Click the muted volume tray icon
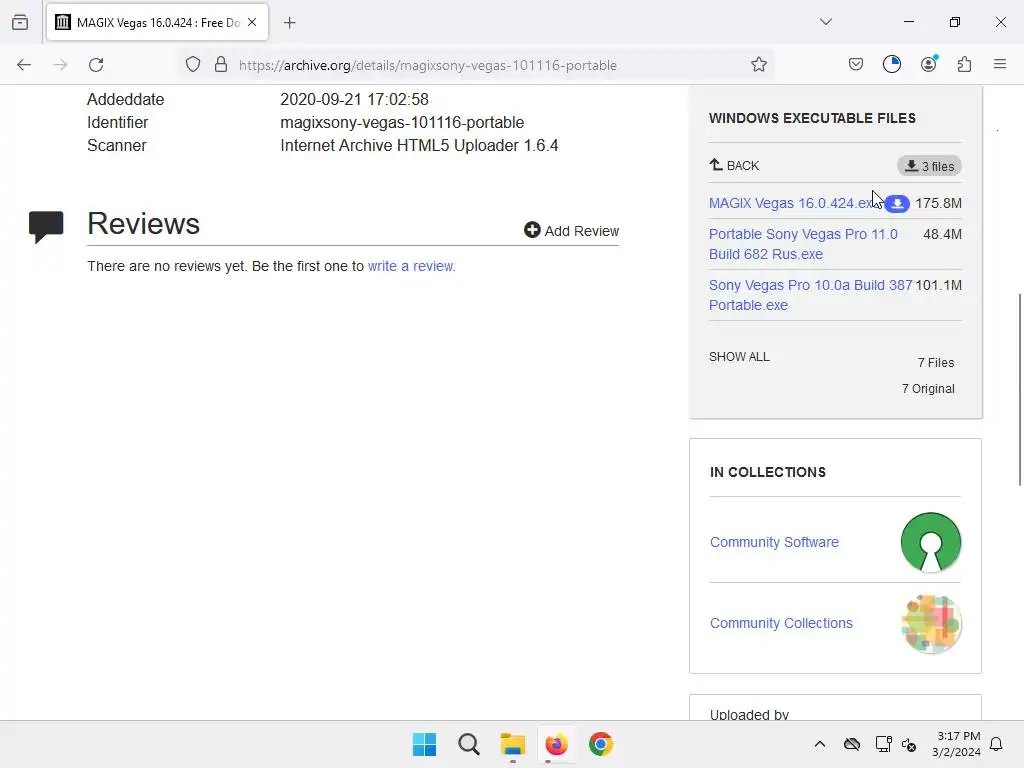The height and width of the screenshot is (768, 1024). point(909,744)
